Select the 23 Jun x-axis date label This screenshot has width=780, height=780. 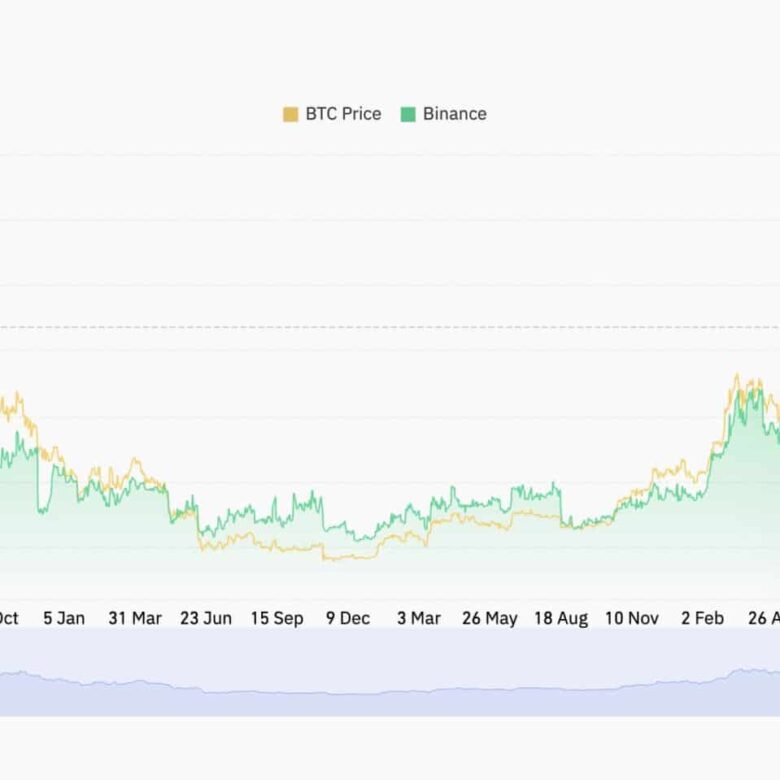tap(205, 618)
